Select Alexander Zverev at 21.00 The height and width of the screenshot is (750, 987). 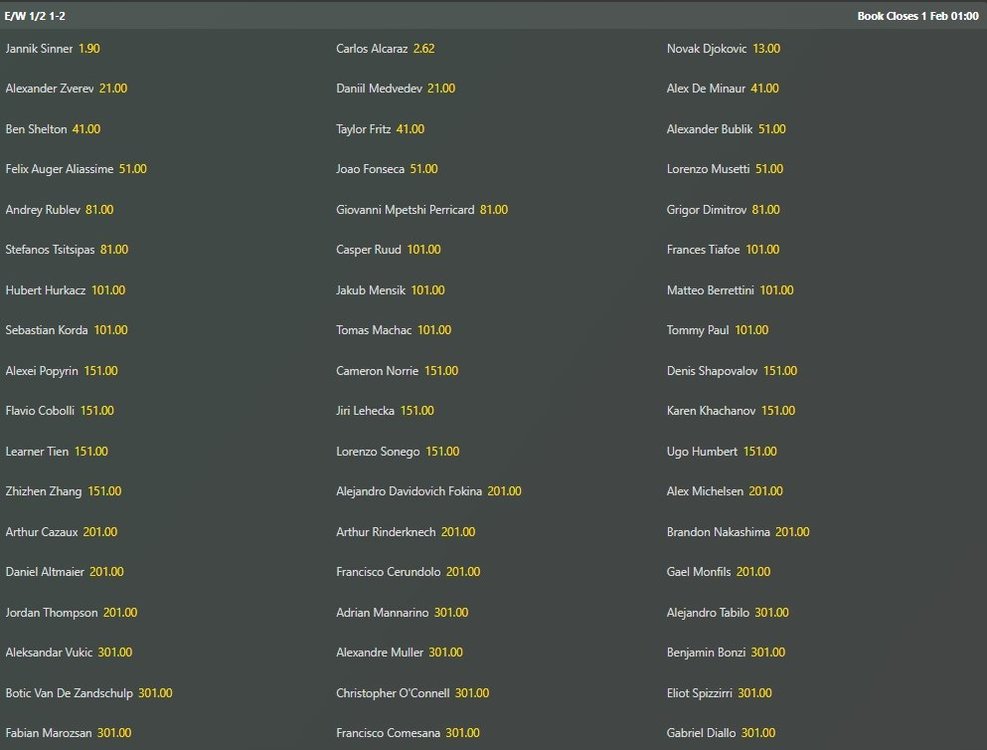coord(113,88)
